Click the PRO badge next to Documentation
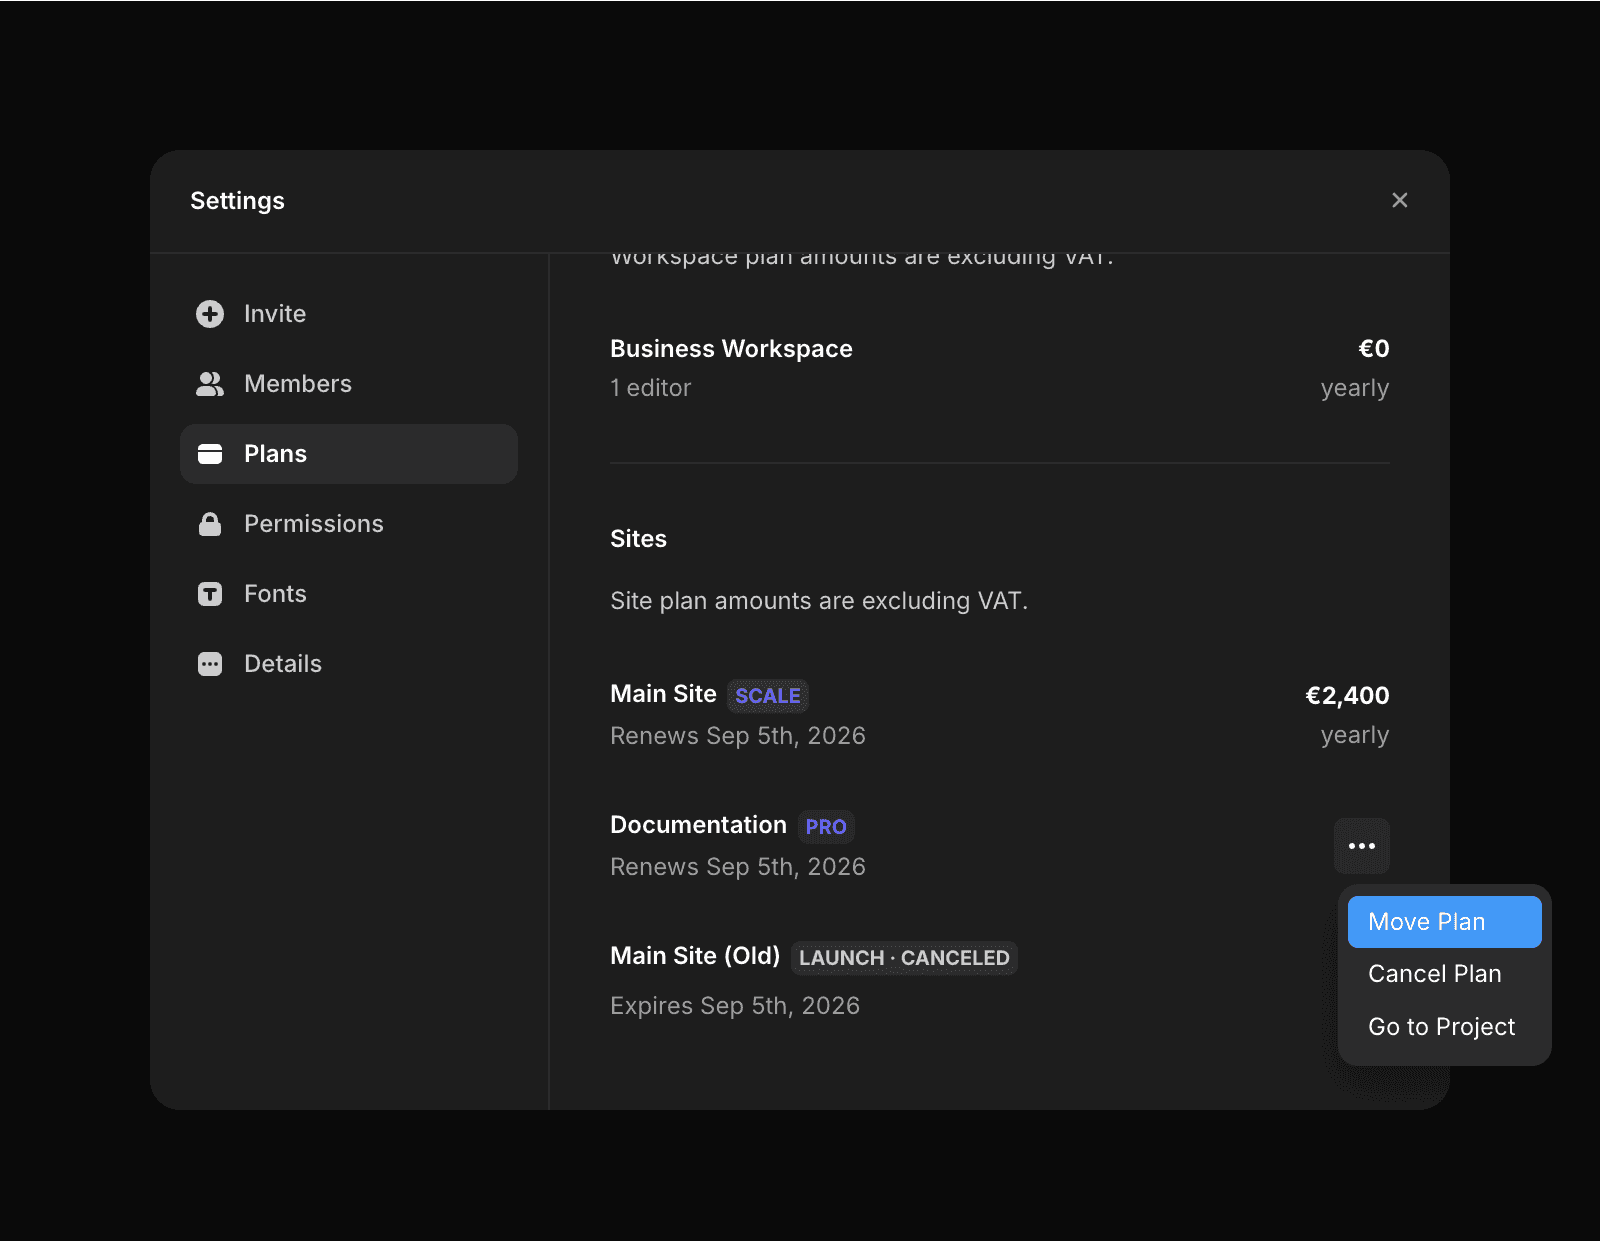 tap(825, 826)
